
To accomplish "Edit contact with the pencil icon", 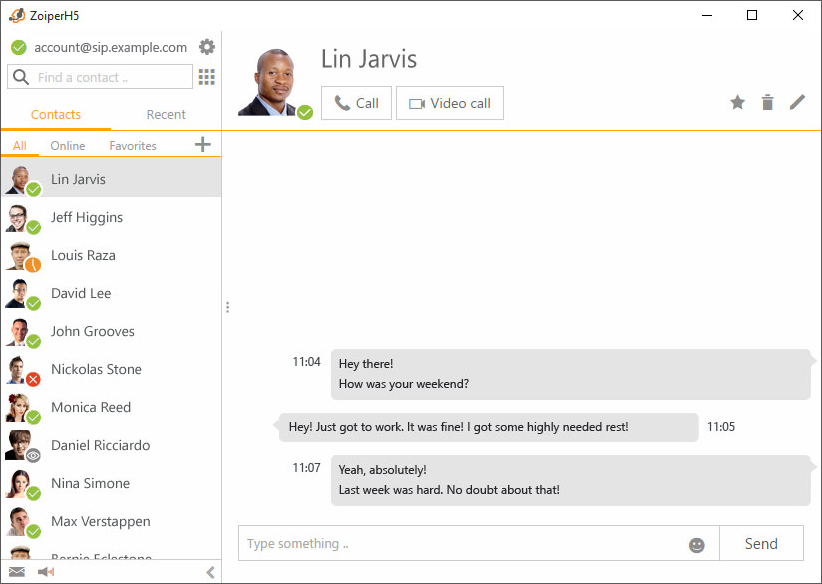I will click(x=797, y=102).
